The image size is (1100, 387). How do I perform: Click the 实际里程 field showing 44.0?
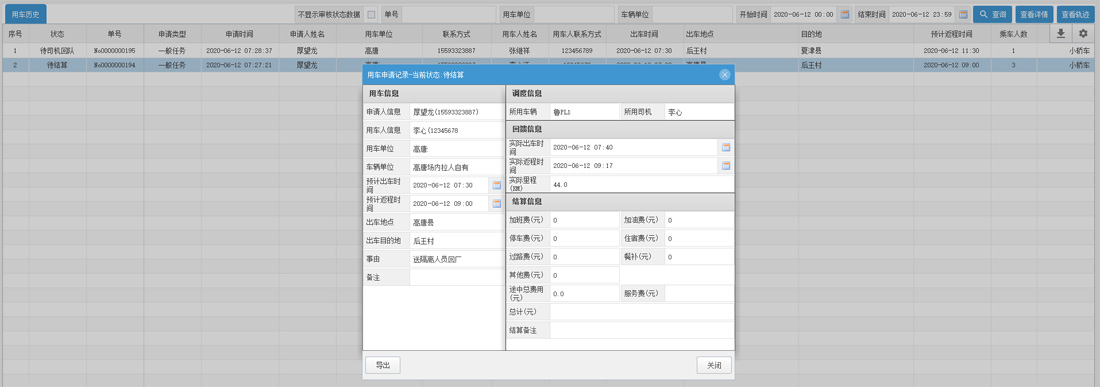click(x=642, y=184)
